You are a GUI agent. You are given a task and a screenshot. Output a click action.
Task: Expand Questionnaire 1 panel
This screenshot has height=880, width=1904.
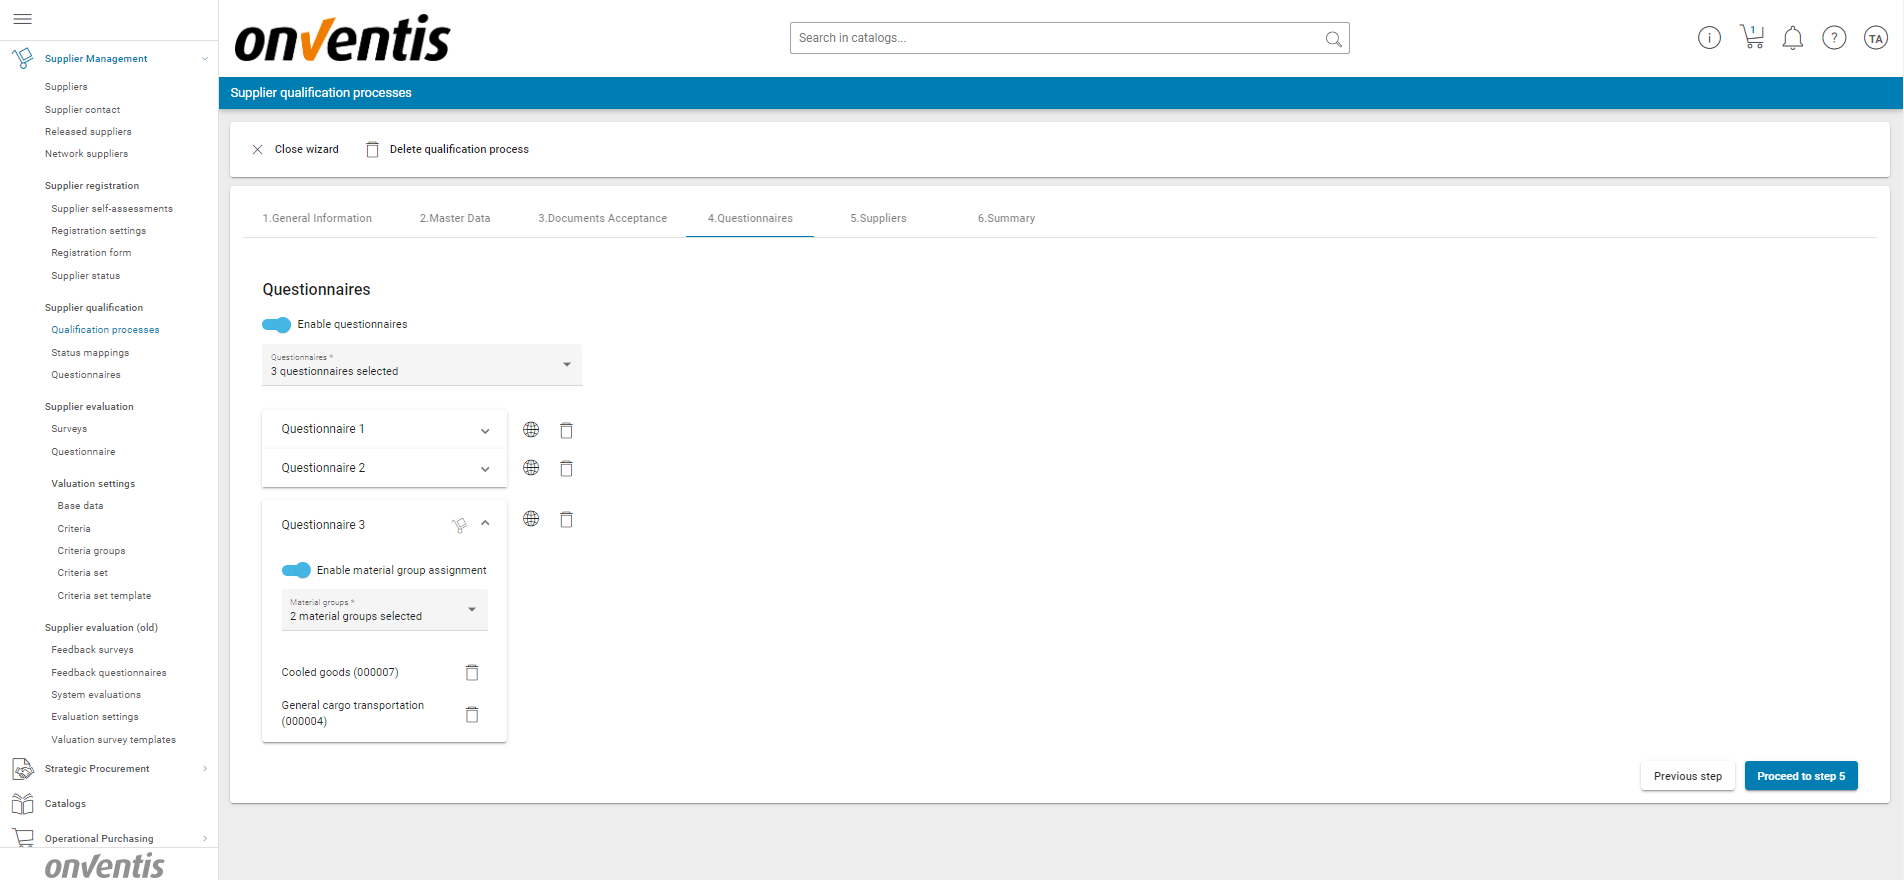point(485,430)
